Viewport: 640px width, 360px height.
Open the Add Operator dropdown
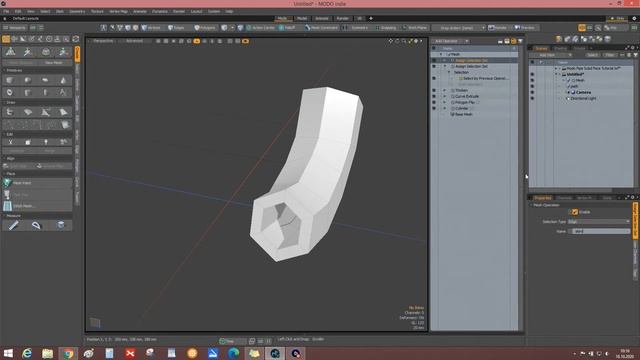pyautogui.click(x=451, y=41)
